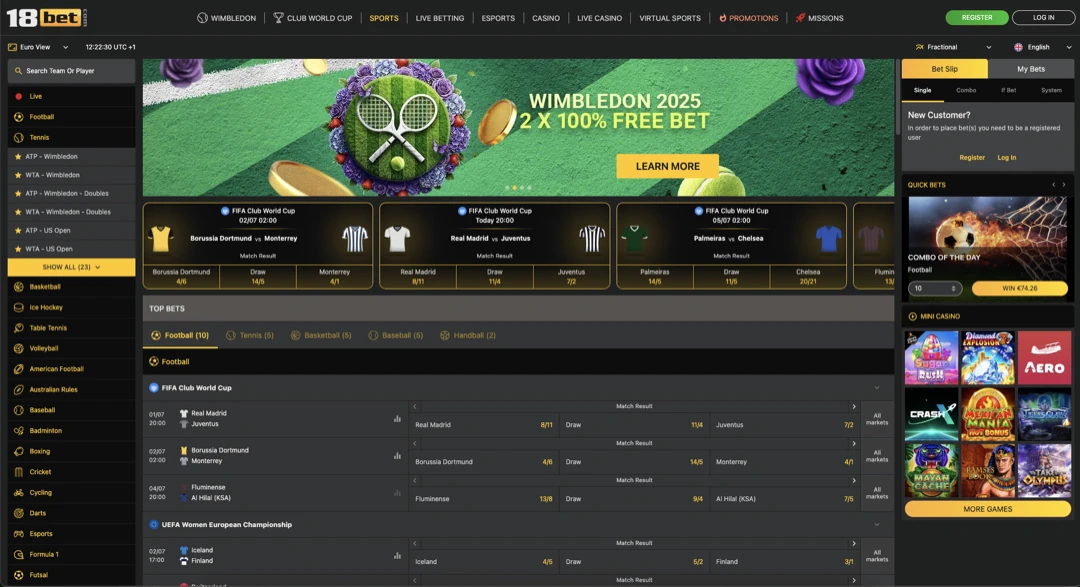Image resolution: width=1080 pixels, height=587 pixels.
Task: Switch to Handball (2) top bets tab
Action: [468, 336]
